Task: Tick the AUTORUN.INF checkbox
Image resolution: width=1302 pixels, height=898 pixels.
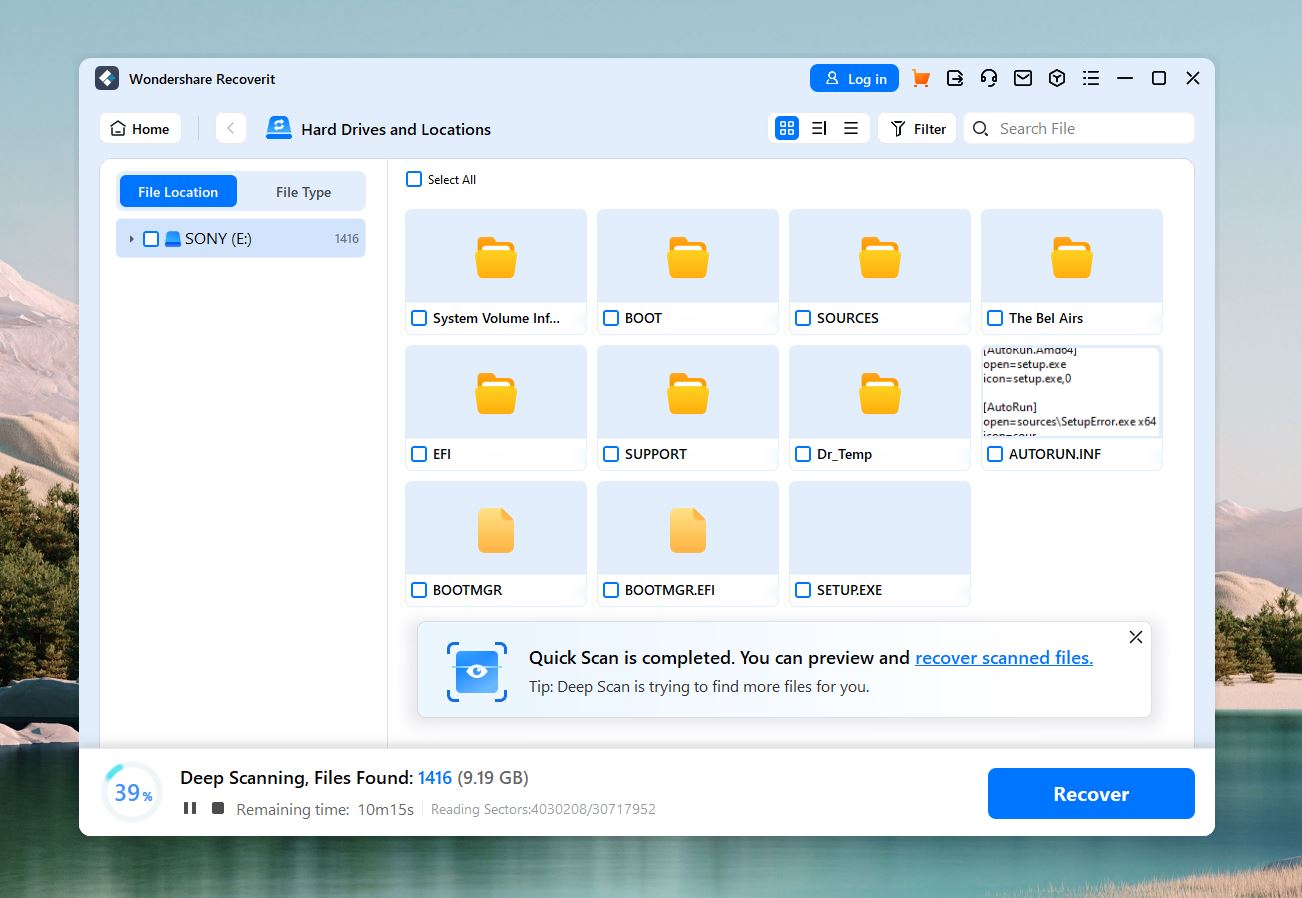Action: click(995, 454)
